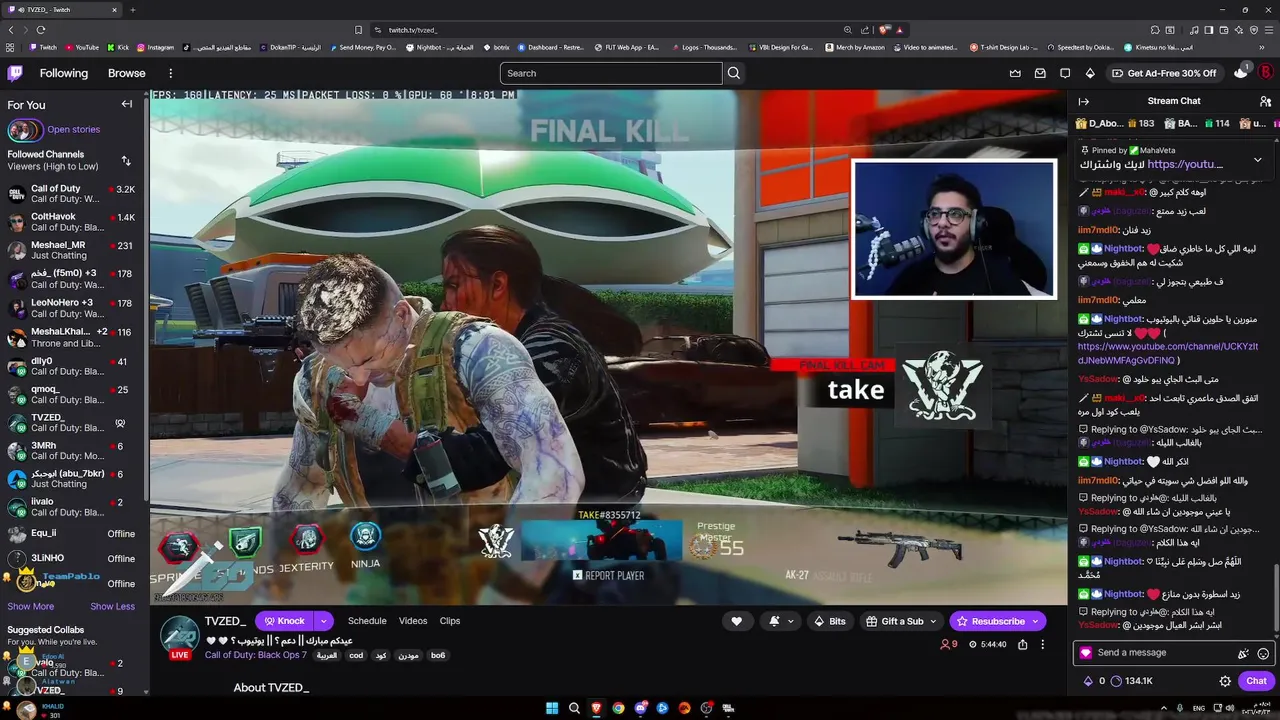
Task: Click REPORT PLAYER in the video
Action: [x=609, y=575]
